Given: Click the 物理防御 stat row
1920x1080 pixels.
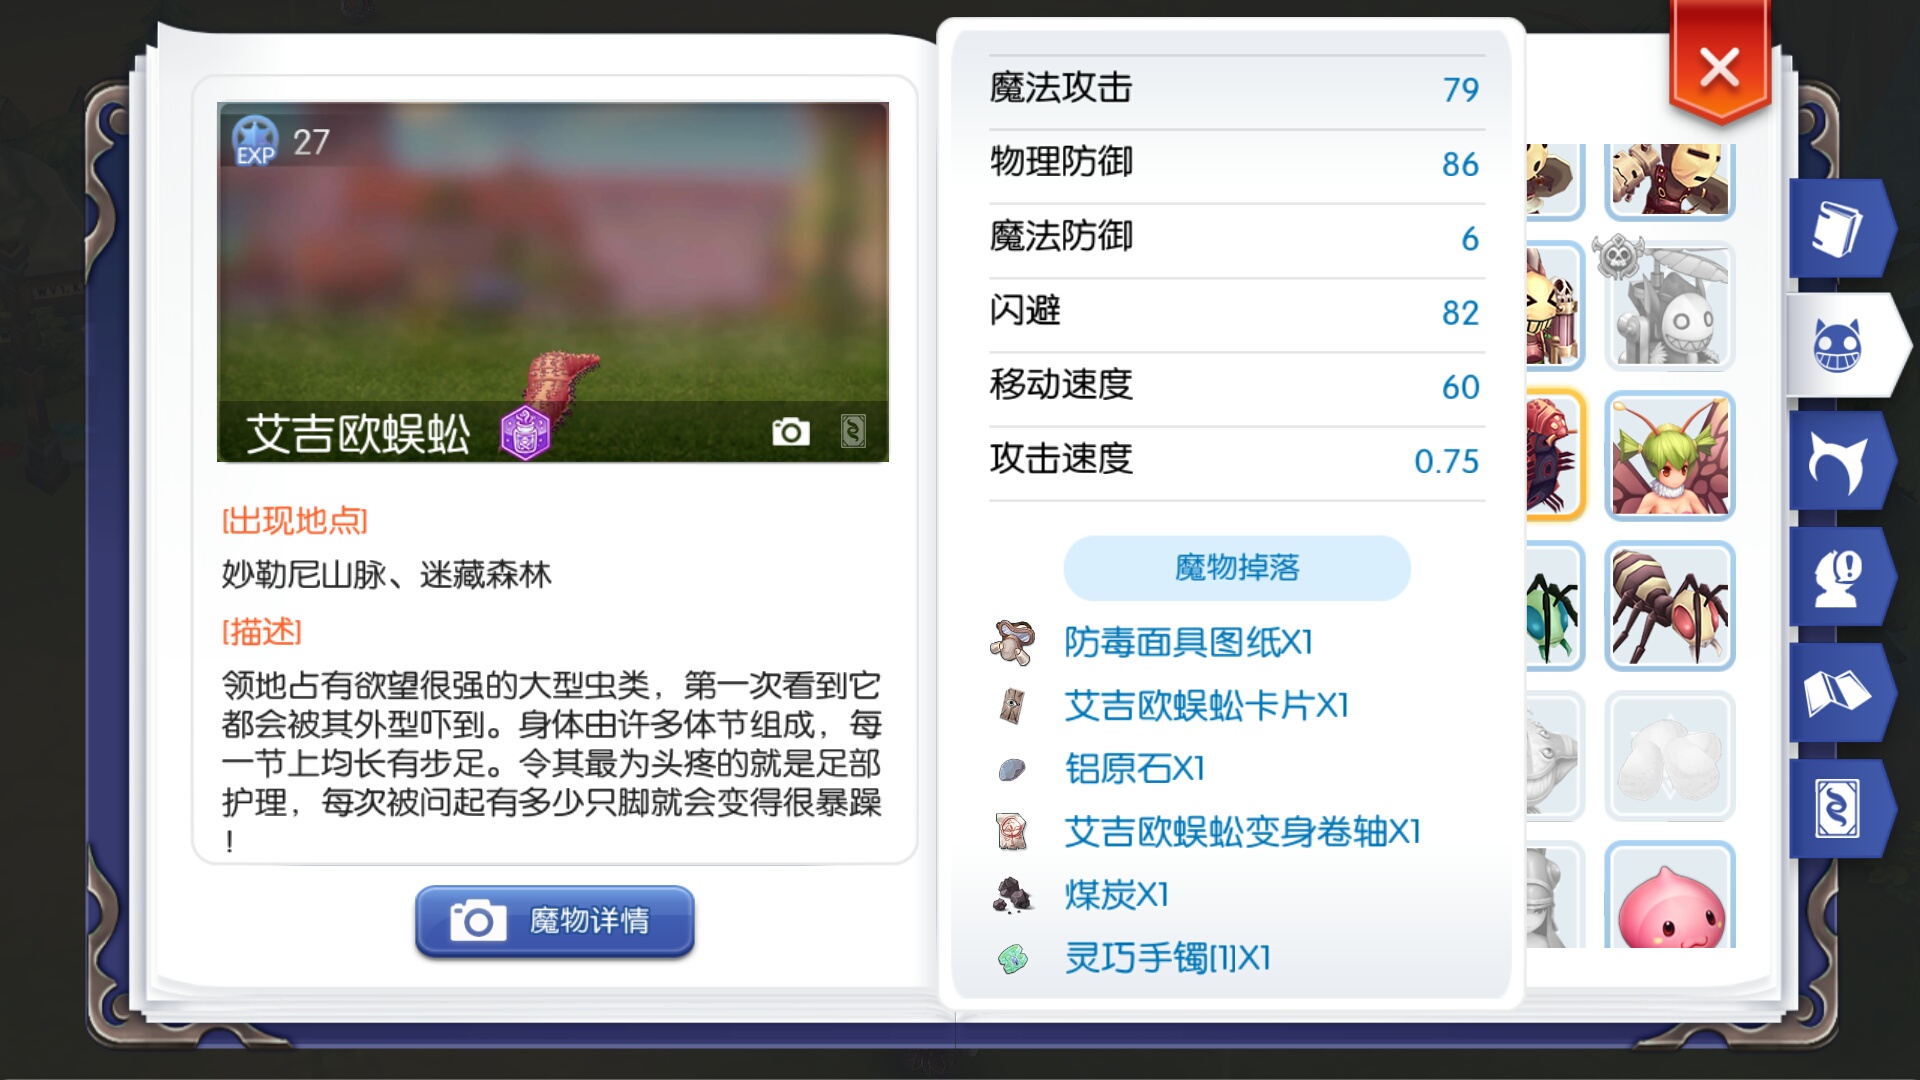Looking at the screenshot, I should 1237,164.
